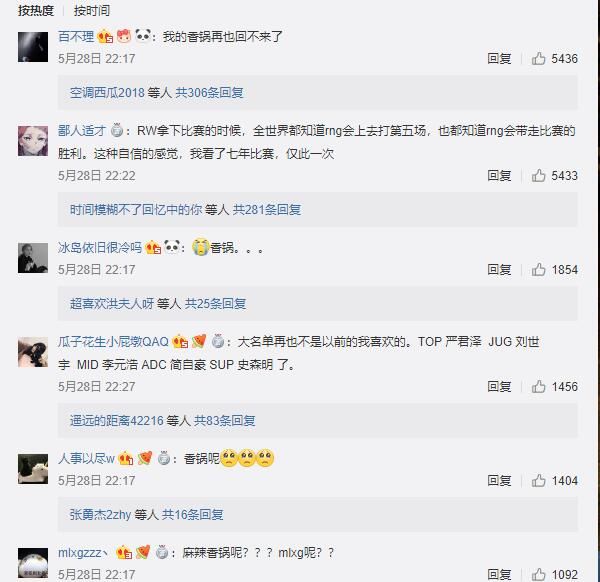Like the comment with 5436 likes
This screenshot has height=582, width=600.
[x=538, y=59]
